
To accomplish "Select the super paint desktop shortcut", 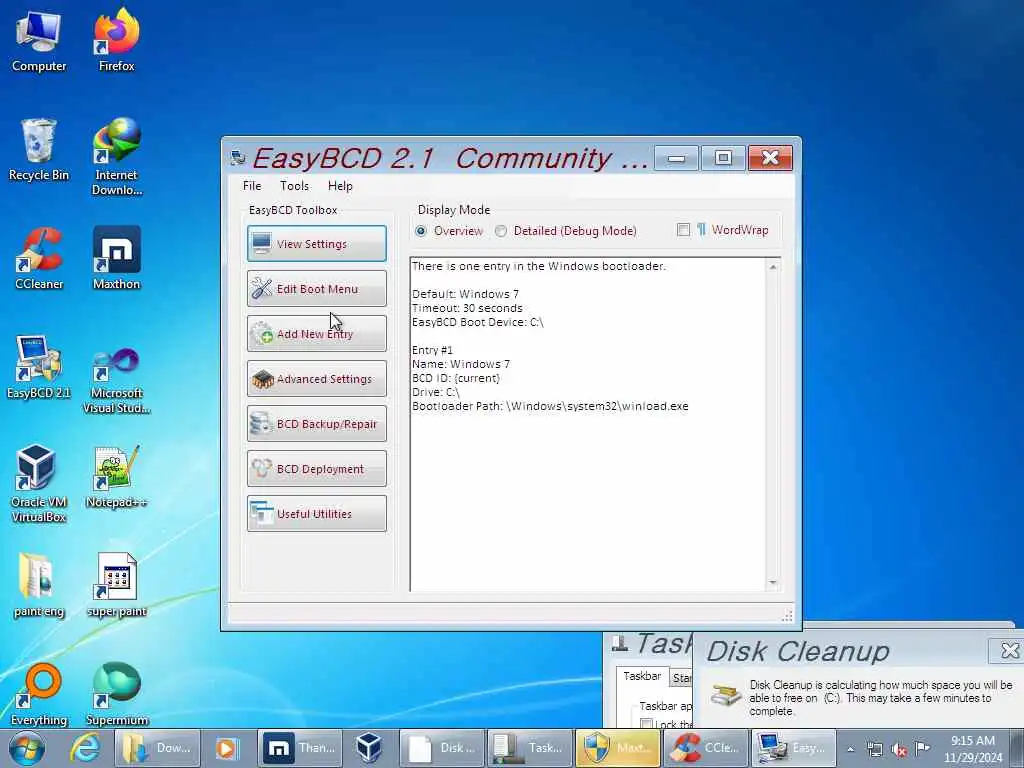I will (x=116, y=586).
